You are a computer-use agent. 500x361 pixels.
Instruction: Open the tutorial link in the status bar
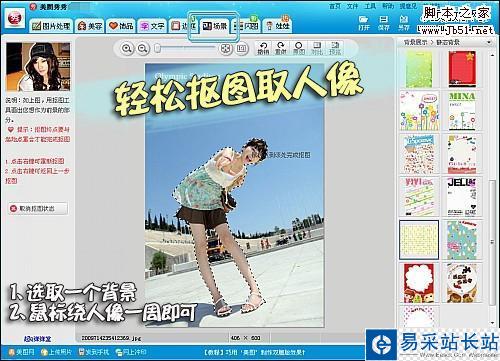[x=254, y=352]
